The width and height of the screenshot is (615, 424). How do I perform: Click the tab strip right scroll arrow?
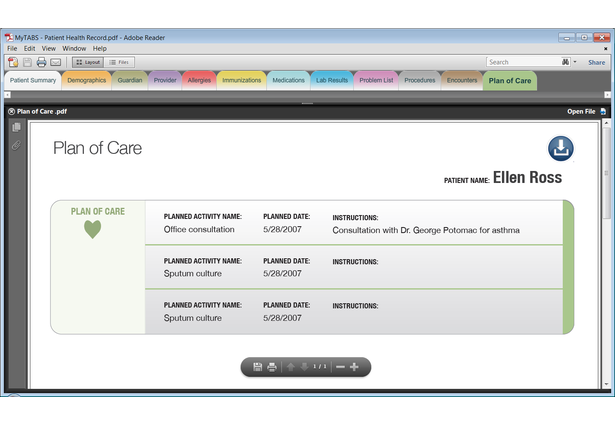[x=607, y=95]
